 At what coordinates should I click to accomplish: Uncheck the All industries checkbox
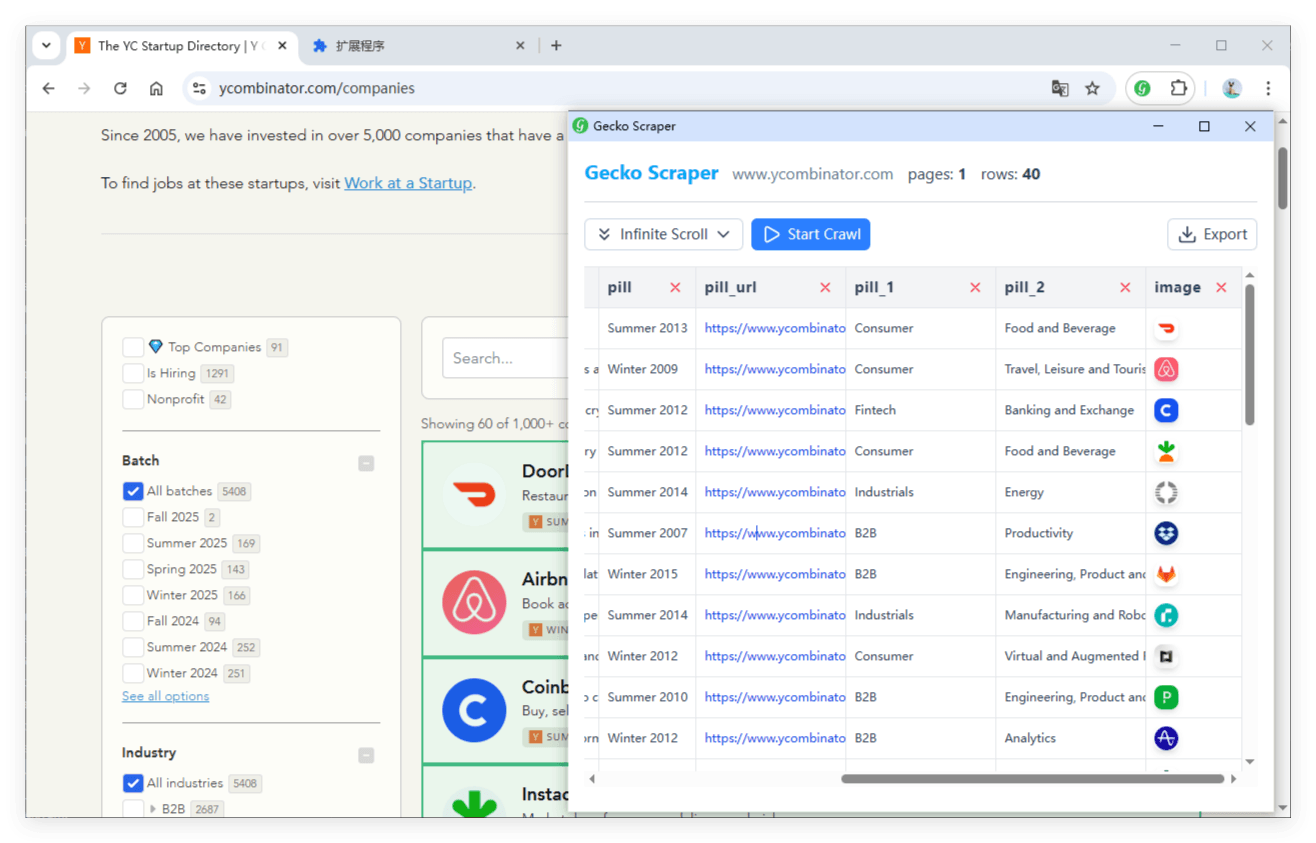pos(133,783)
